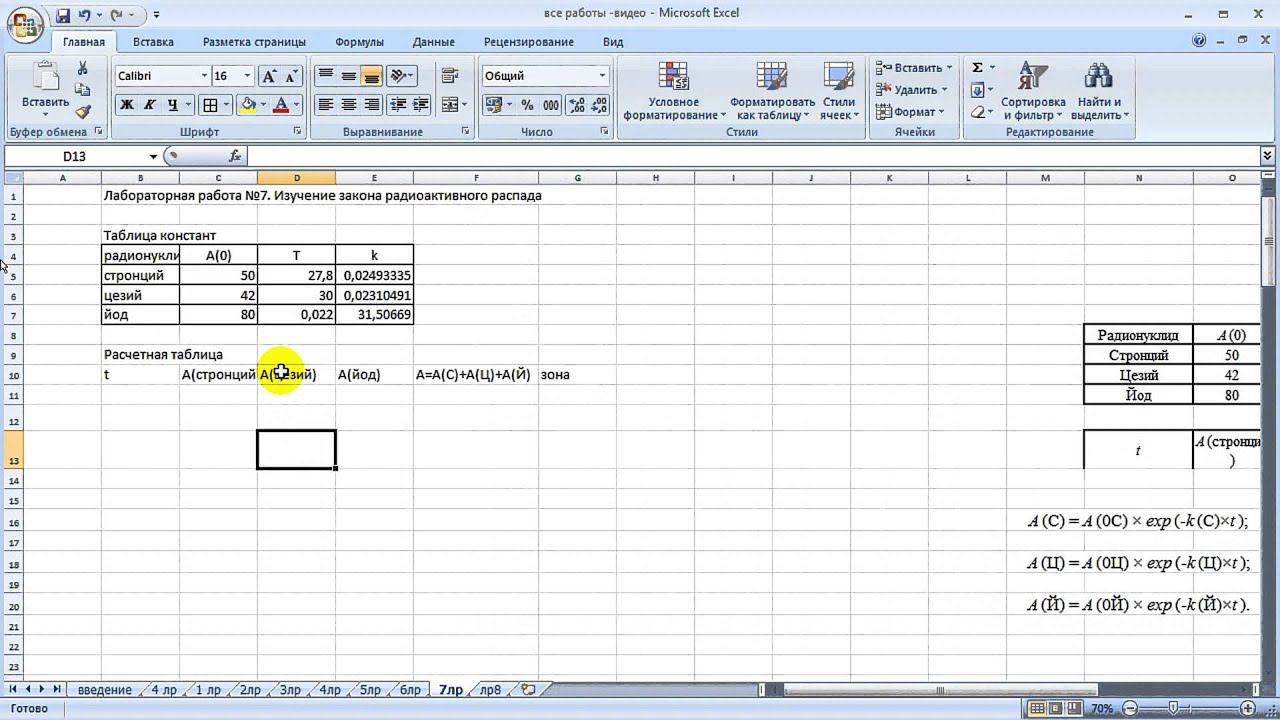The width and height of the screenshot is (1280, 720).
Task: Click the AutoSum sigma icon
Action: tap(977, 68)
